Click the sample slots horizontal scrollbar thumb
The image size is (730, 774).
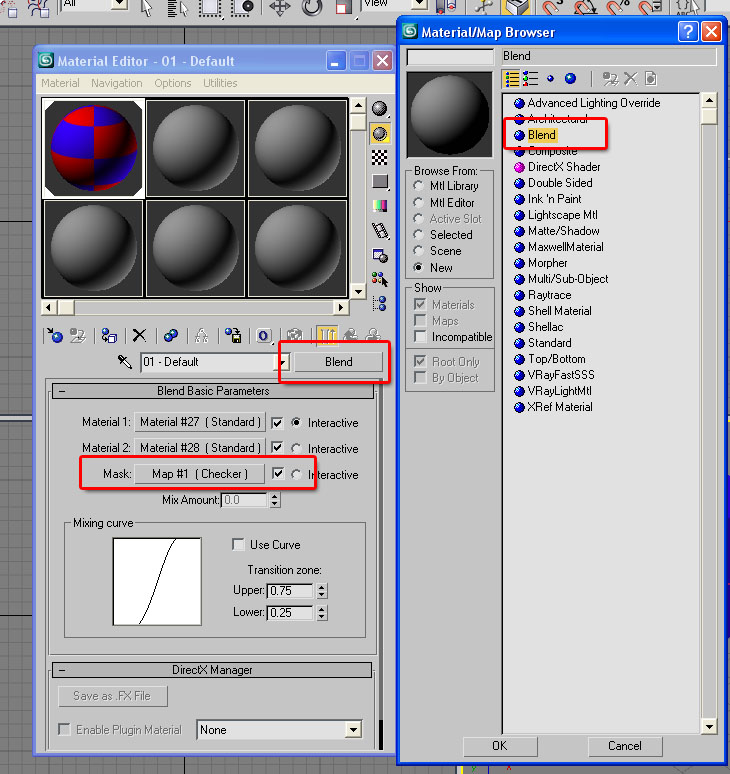[66, 308]
